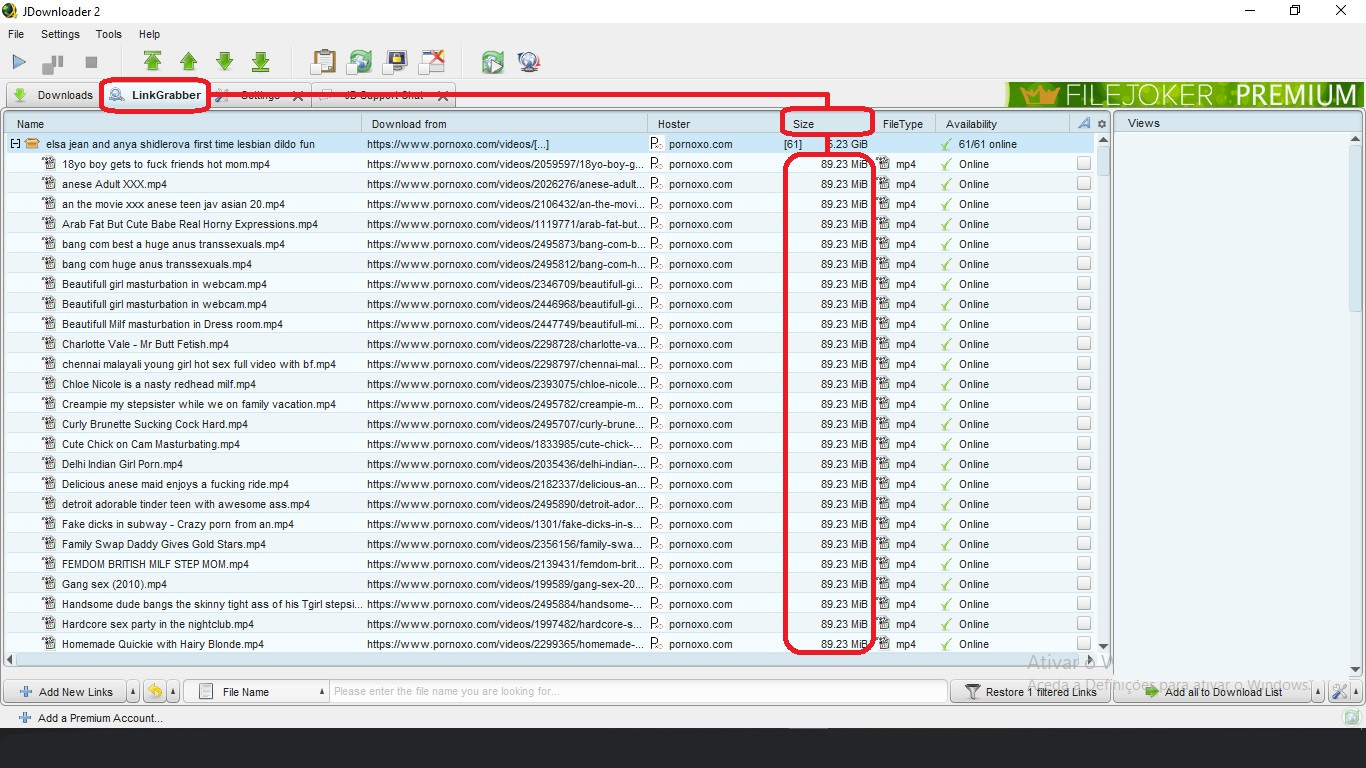
Task: Click the hoster icon in the video 2298728 row
Action: 657,344
